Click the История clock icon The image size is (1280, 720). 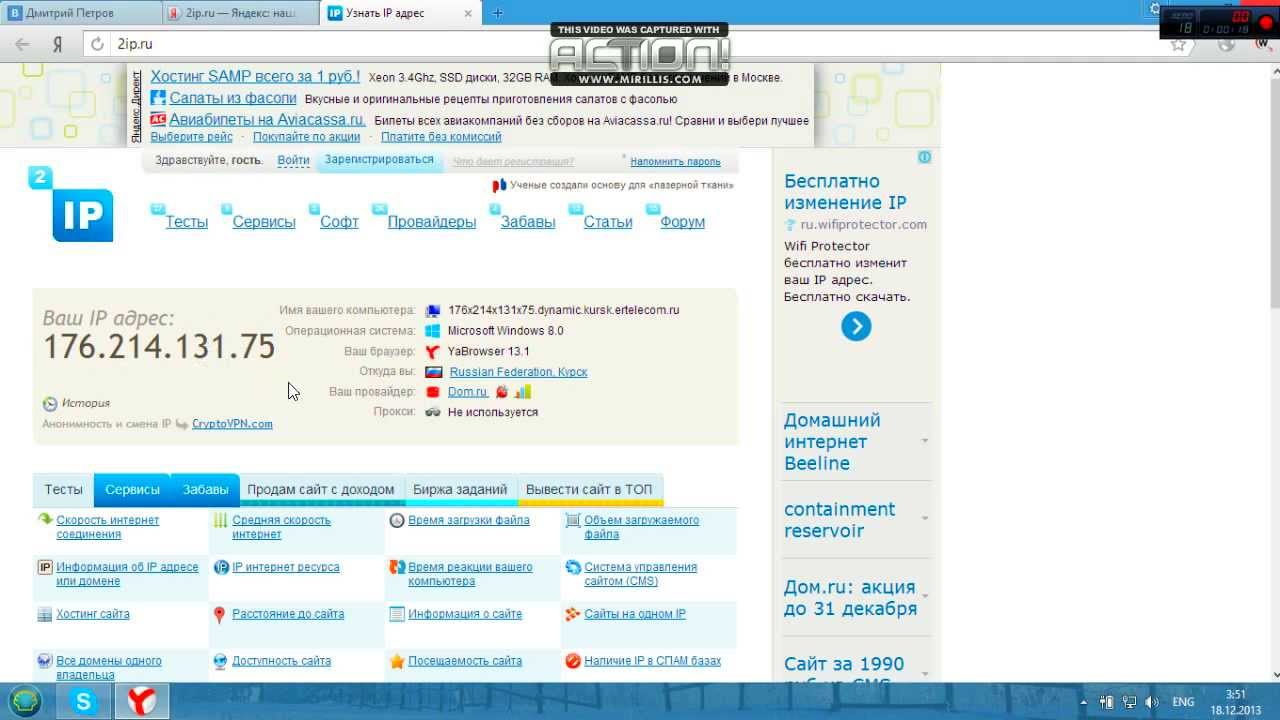(50, 404)
